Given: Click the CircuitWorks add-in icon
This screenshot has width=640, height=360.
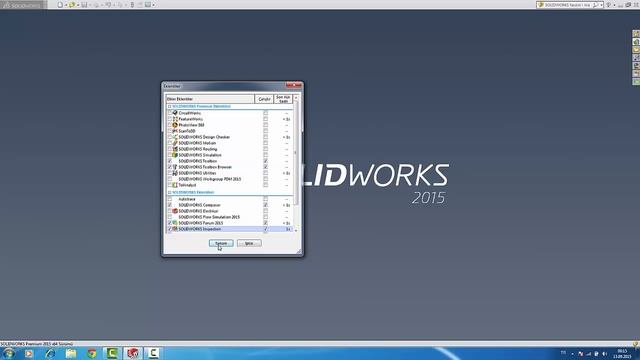Looking at the screenshot, I should (175, 113).
